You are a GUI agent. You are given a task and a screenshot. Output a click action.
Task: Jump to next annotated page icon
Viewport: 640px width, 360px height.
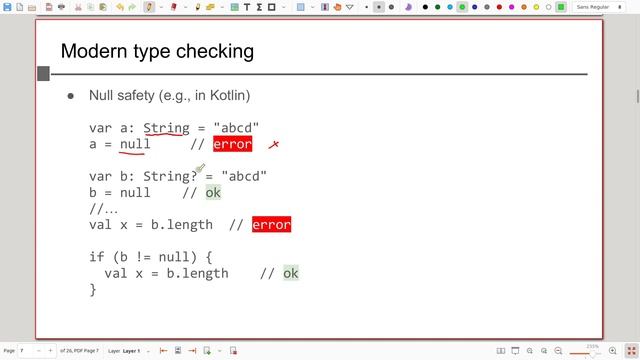click(178, 351)
